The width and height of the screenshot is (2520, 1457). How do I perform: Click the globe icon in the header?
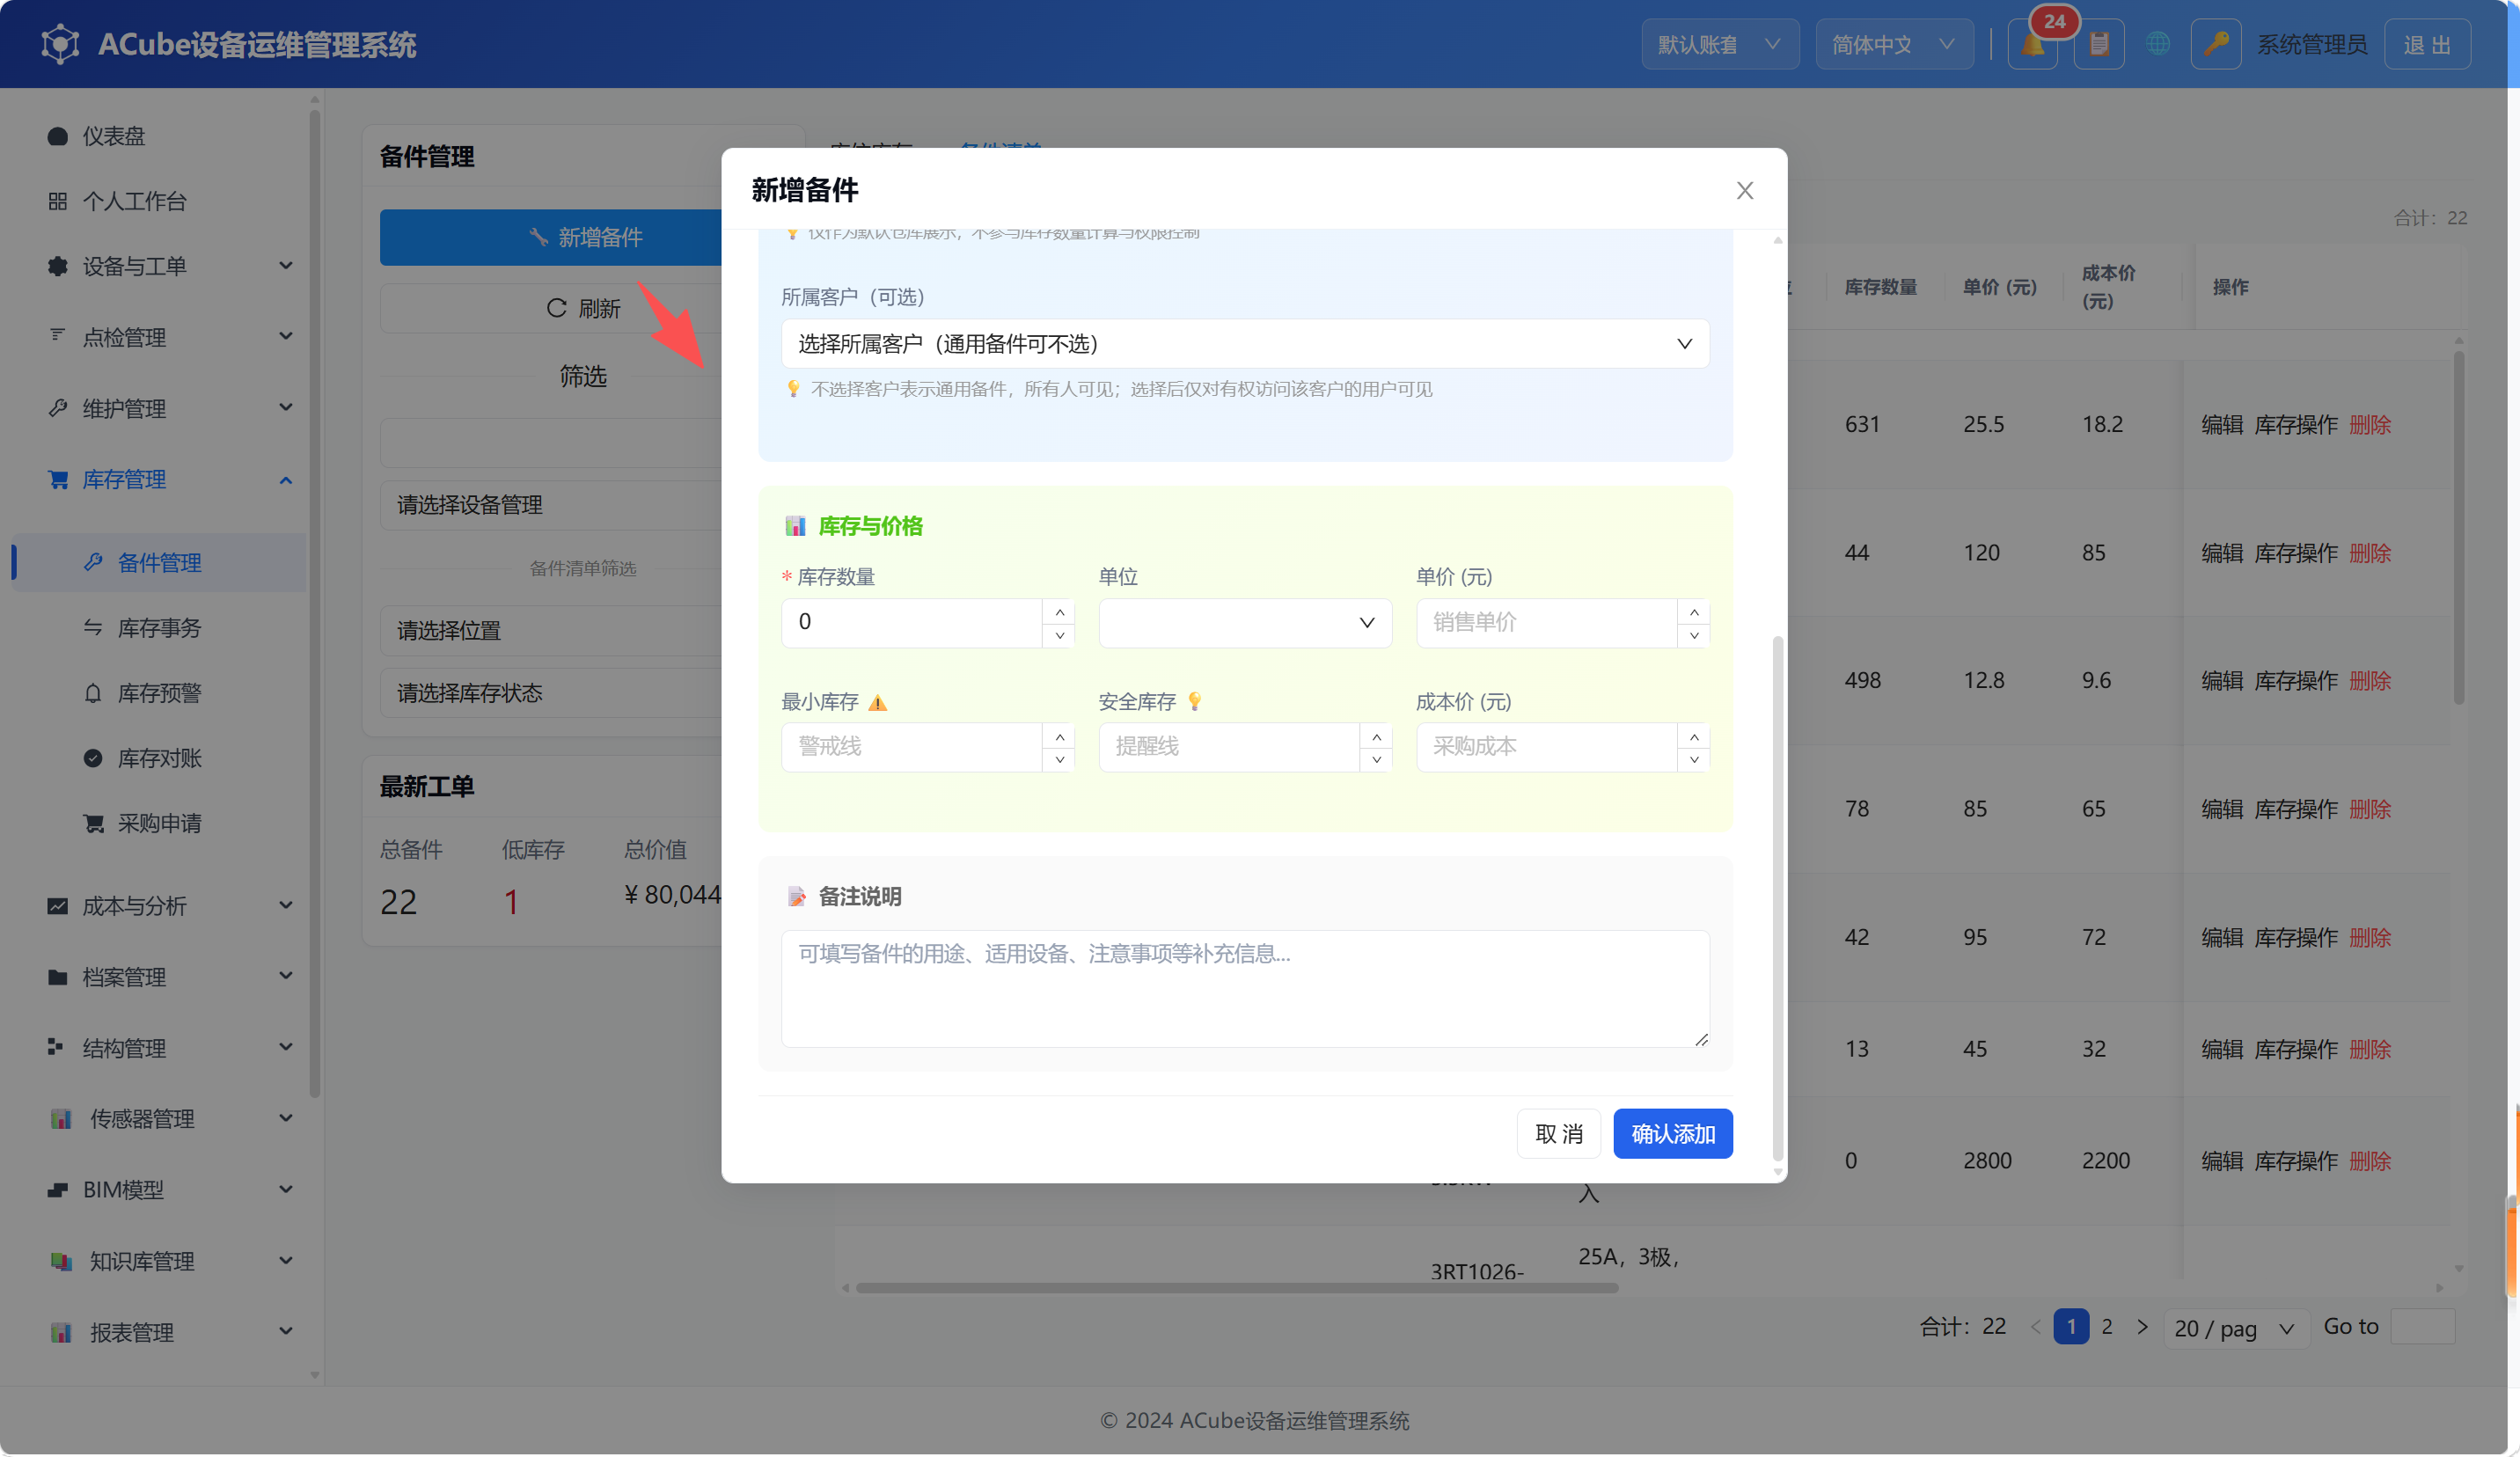(x=2157, y=44)
